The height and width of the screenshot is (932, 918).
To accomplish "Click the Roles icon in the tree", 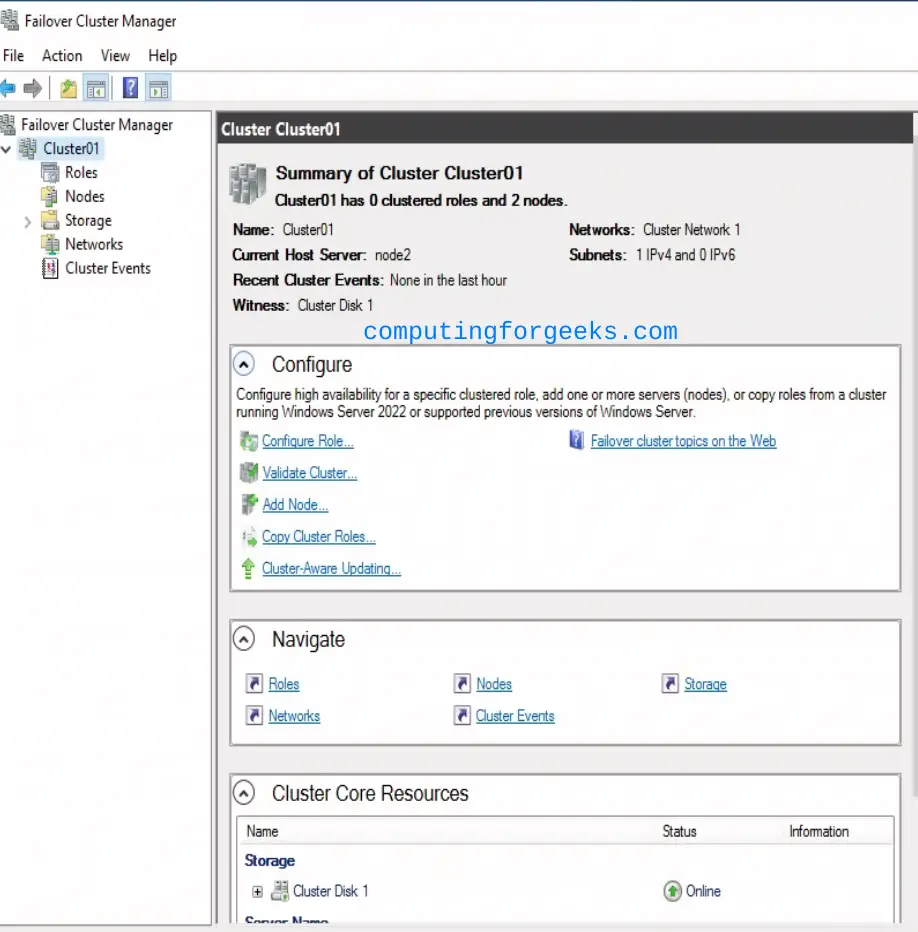I will 50,172.
